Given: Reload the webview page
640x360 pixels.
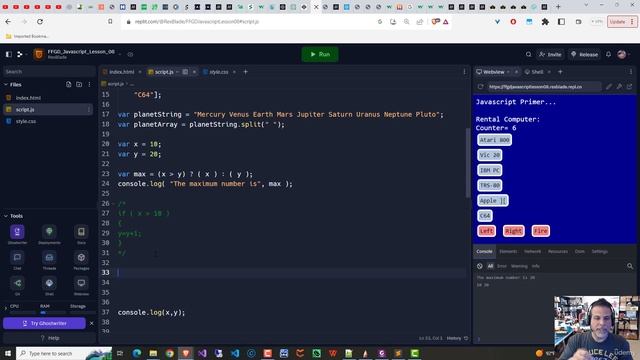Looking at the screenshot, I should tap(480, 87).
